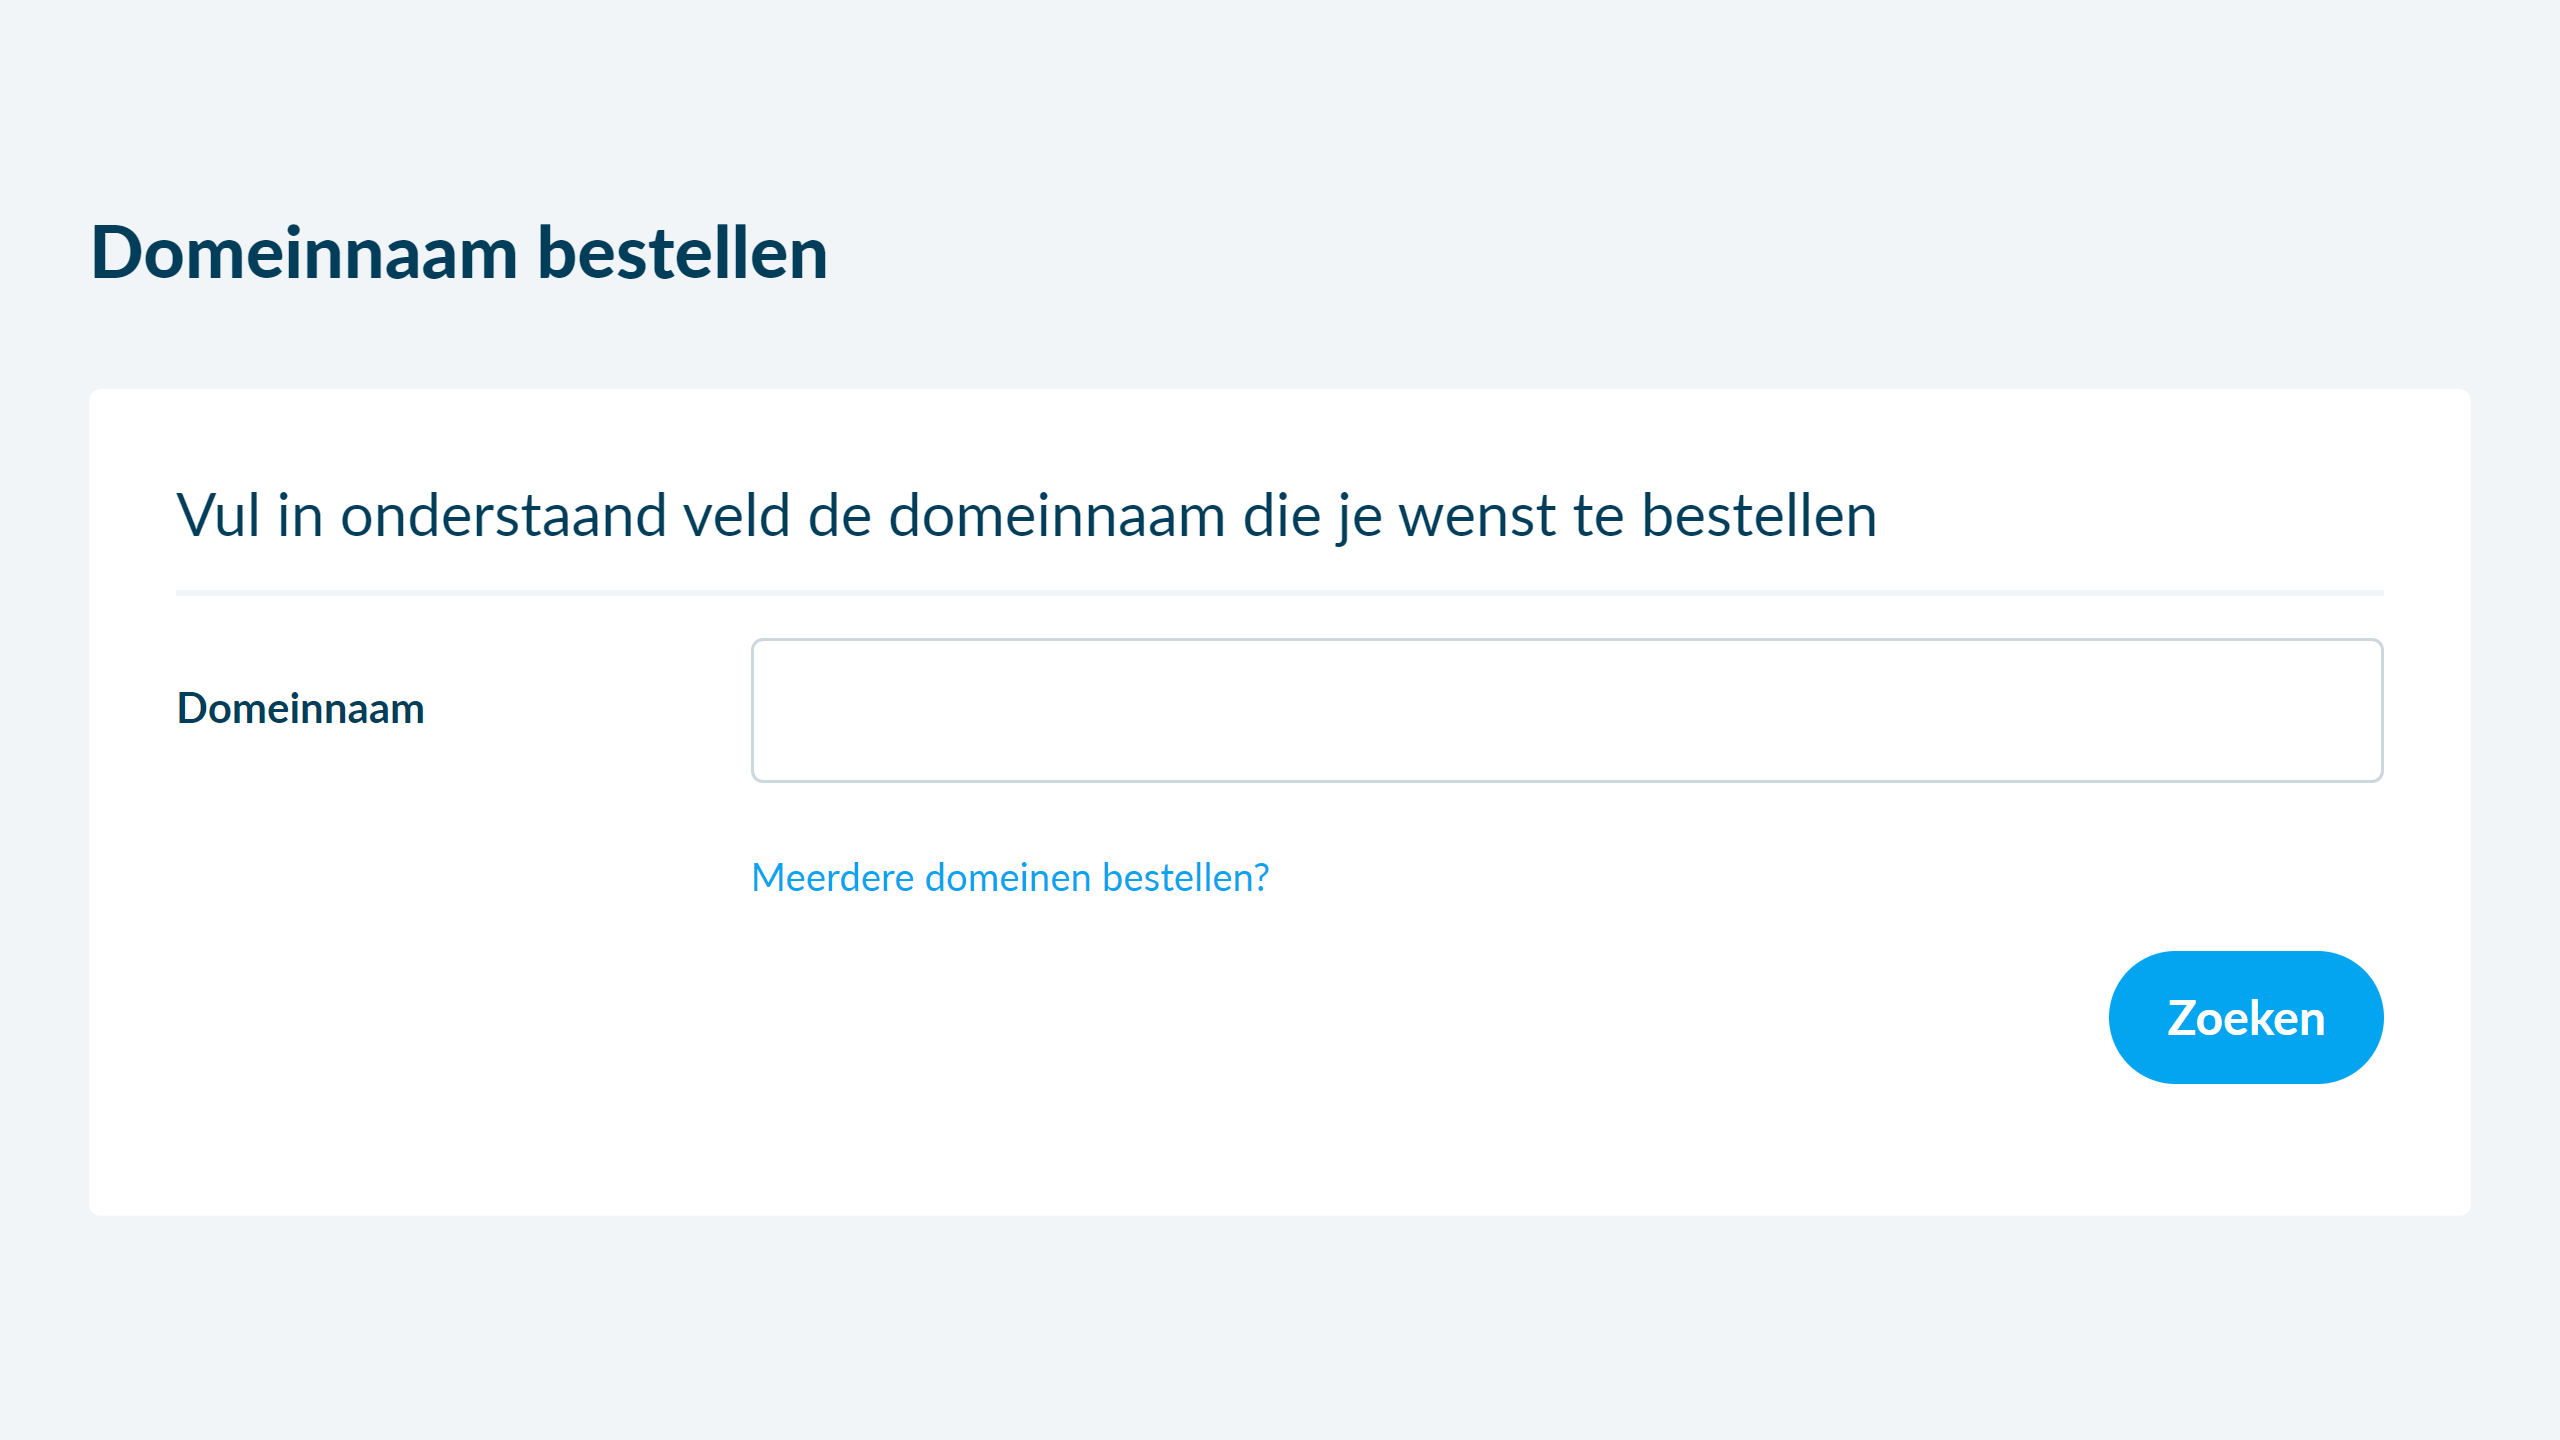Click the word "Vul" starting the subtitle
Screen dimensions: 2560x1440
point(218,516)
